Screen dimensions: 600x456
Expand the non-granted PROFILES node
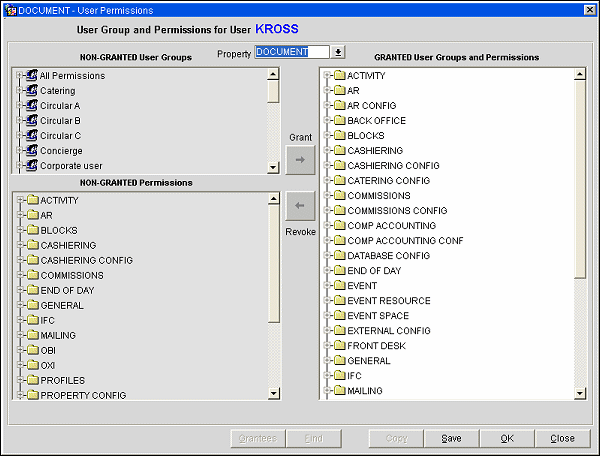(19, 381)
